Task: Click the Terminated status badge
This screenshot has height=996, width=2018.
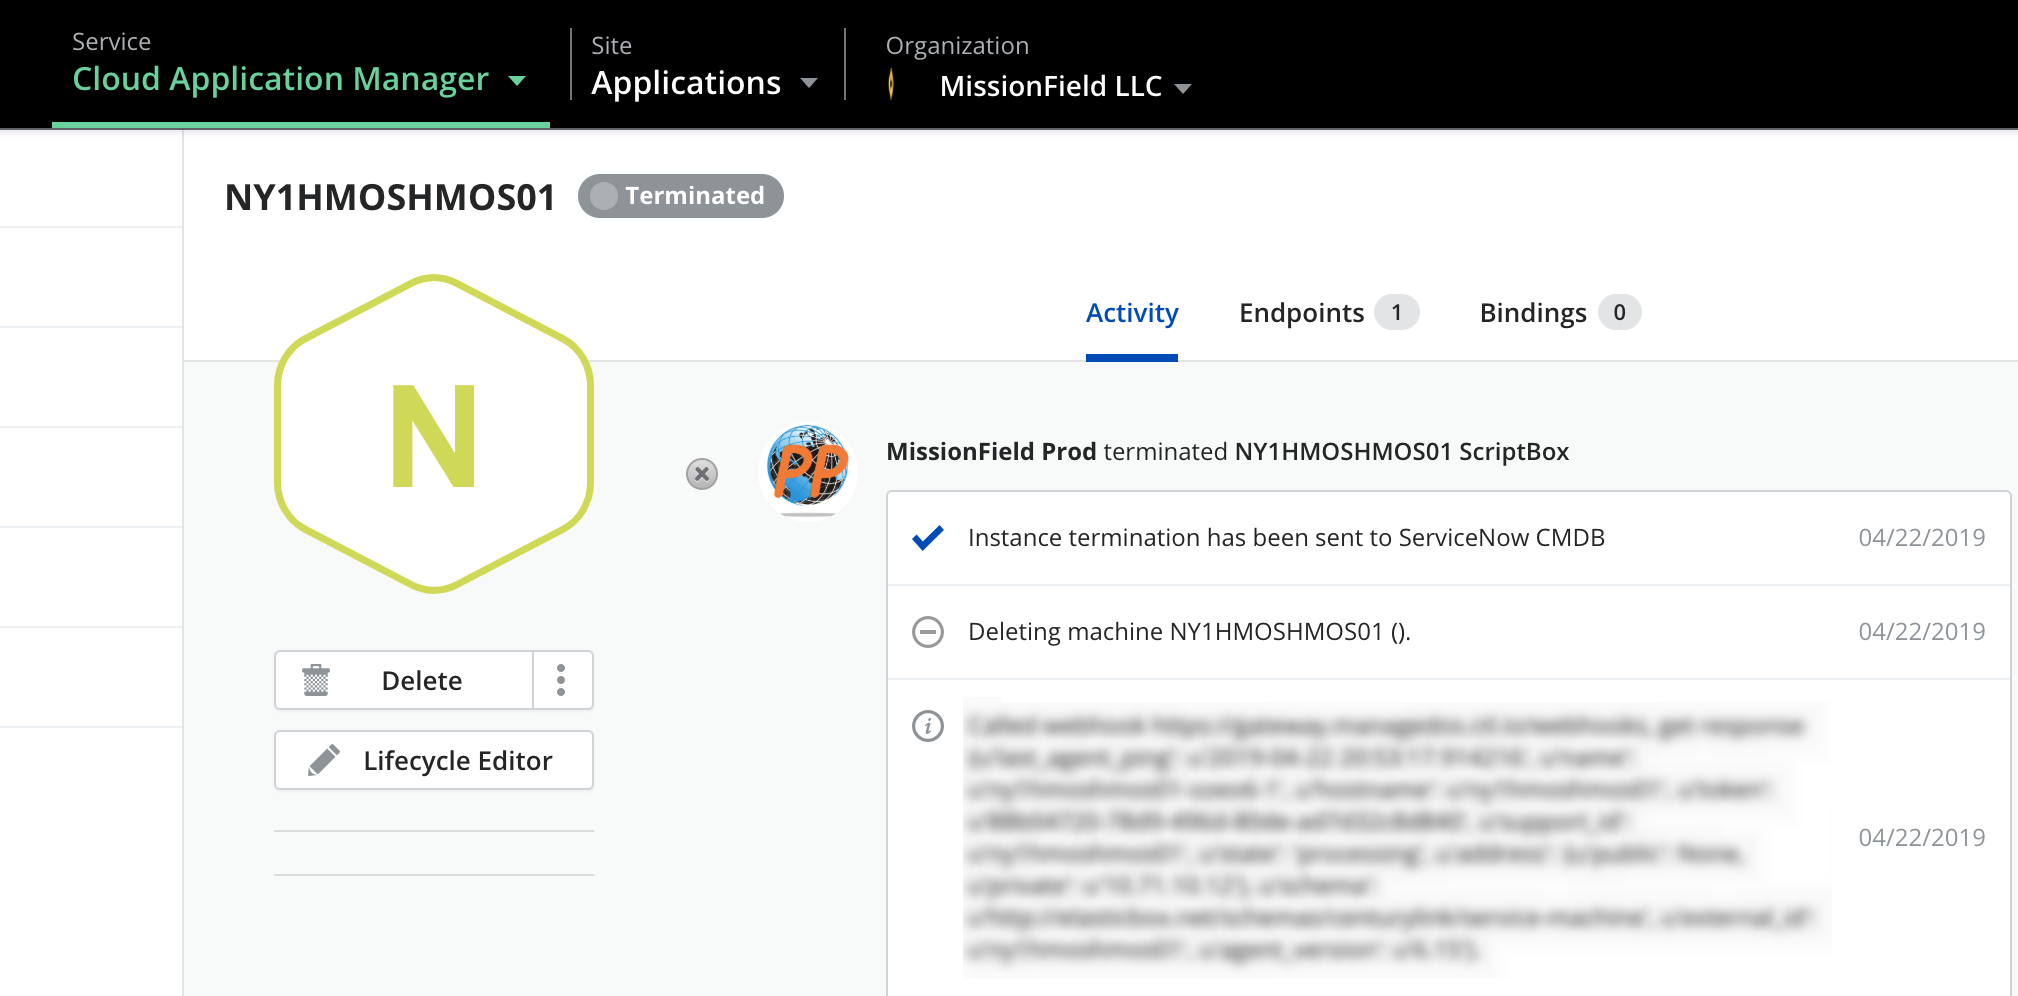Action: (681, 196)
